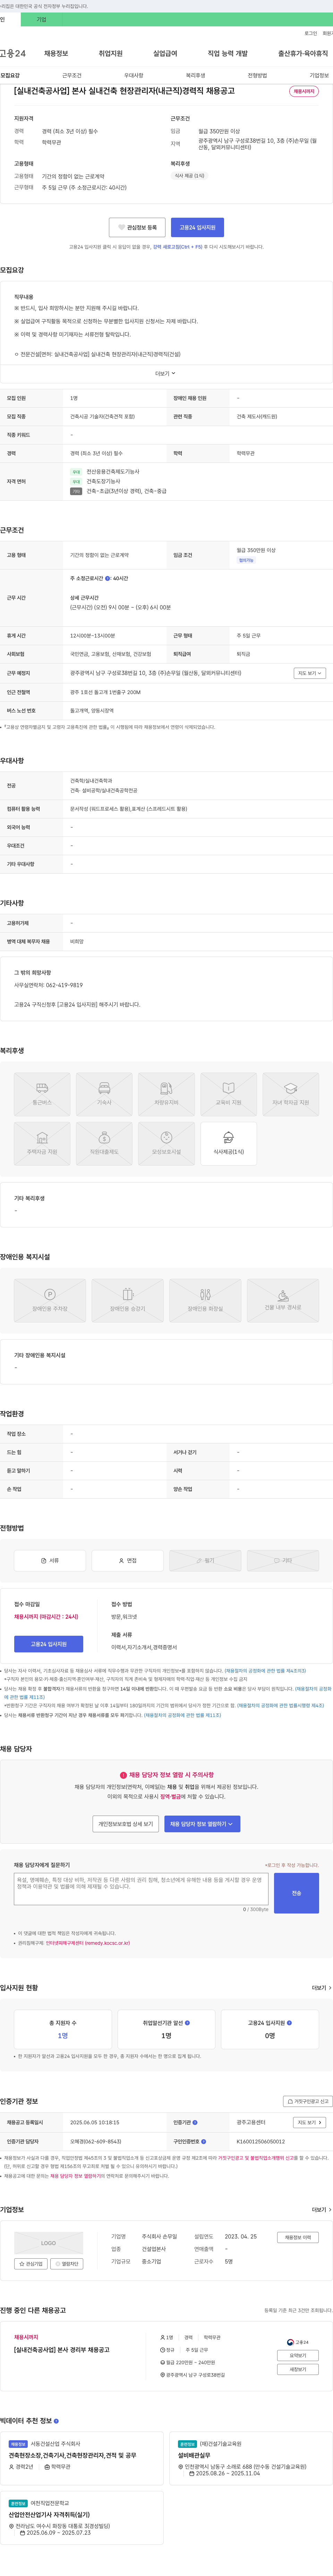Image resolution: width=333 pixels, height=2576 pixels.
Task: Toggle the 관심기업 star button
Action: 31,2263
